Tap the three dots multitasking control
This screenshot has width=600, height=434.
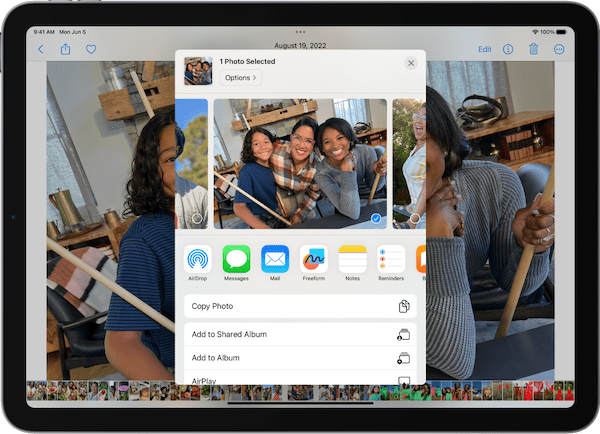click(300, 32)
